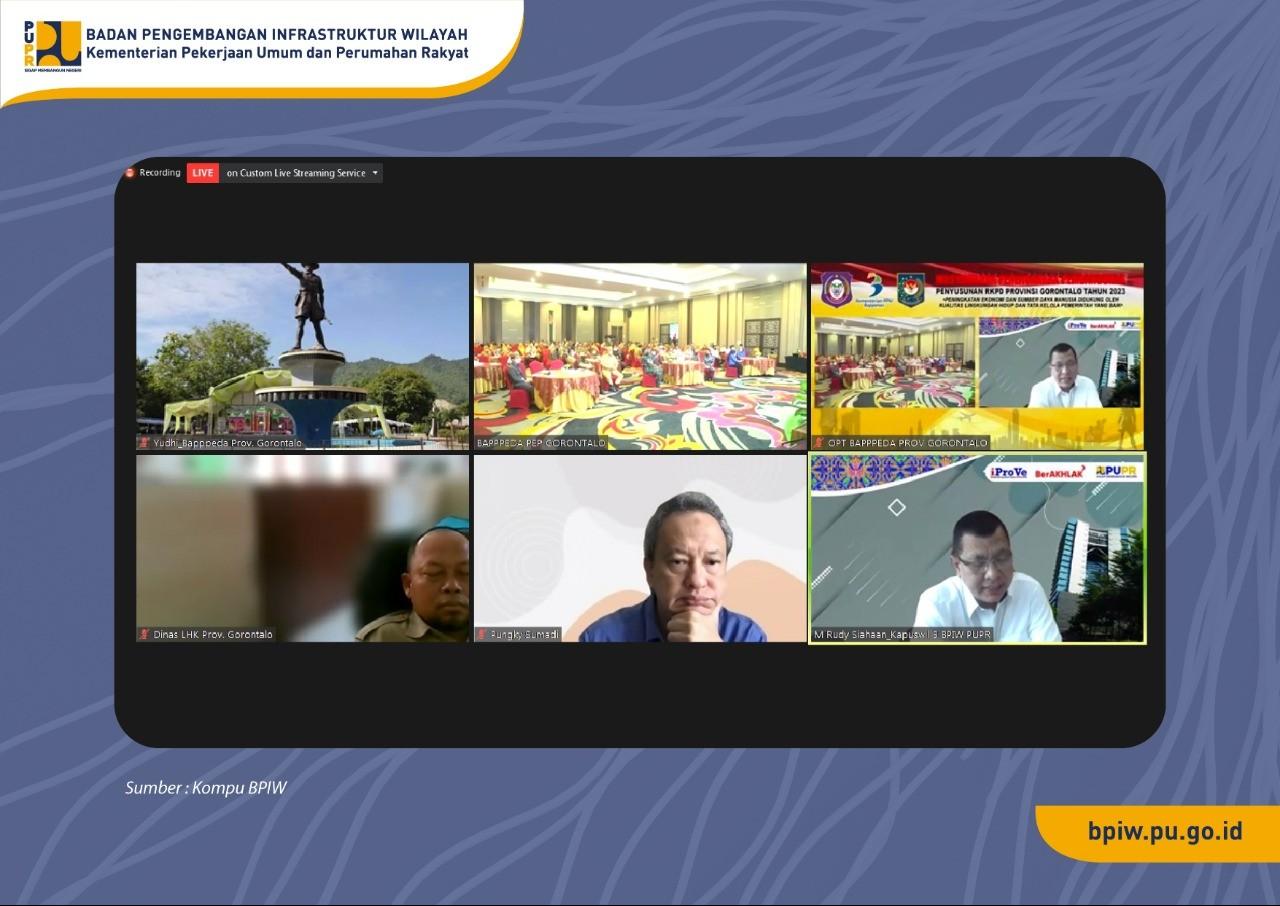Screen dimensions: 1280x906
Task: Click the muted mic icon beside Yudhi_Bapppeda
Action: [x=145, y=442]
